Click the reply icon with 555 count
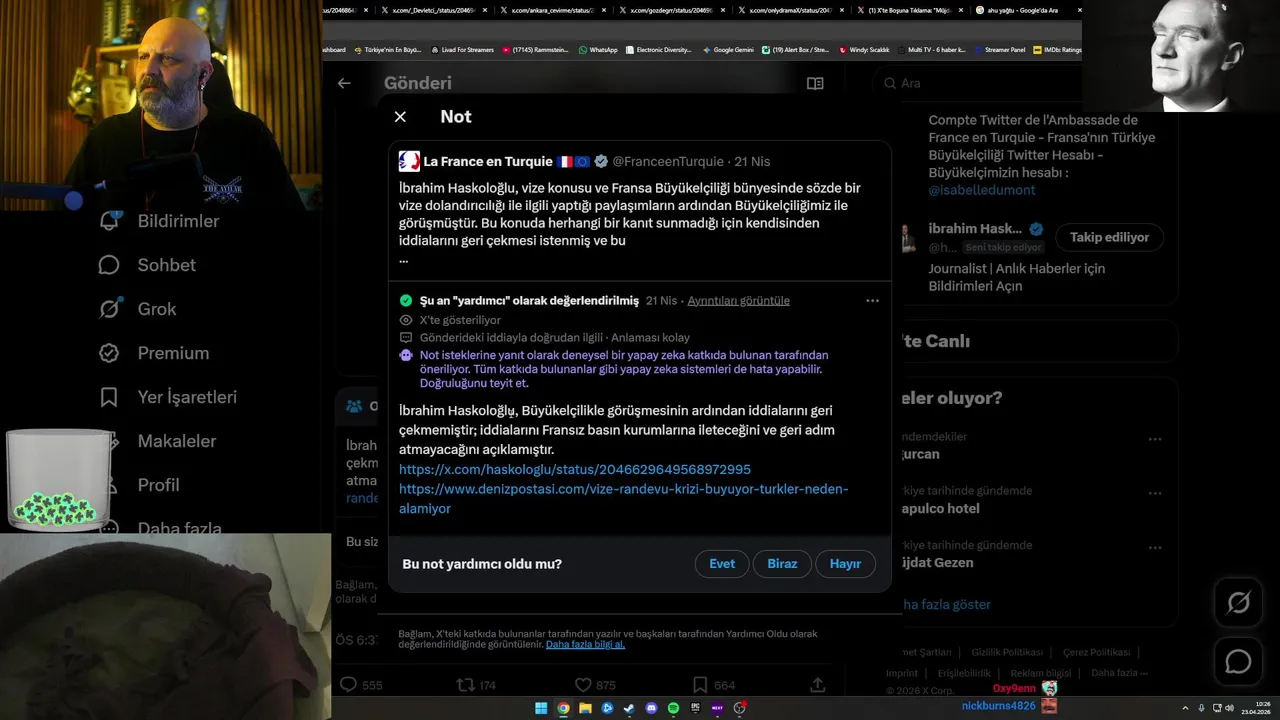 click(348, 685)
